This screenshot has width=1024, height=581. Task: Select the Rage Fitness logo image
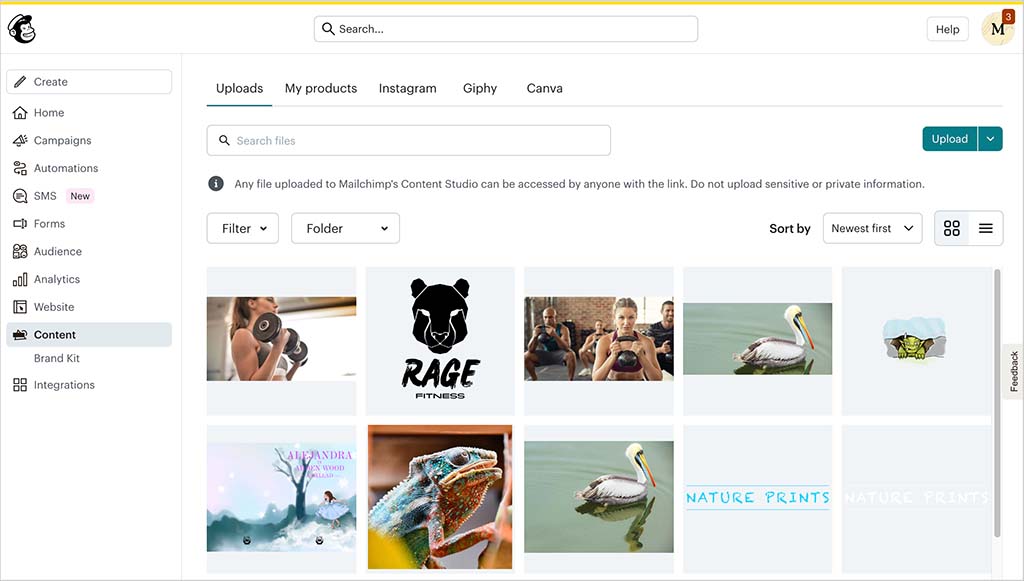click(440, 340)
